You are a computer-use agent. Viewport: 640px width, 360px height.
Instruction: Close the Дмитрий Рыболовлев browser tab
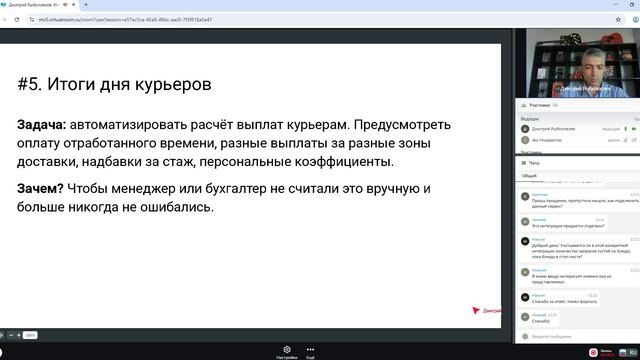coord(73,4)
